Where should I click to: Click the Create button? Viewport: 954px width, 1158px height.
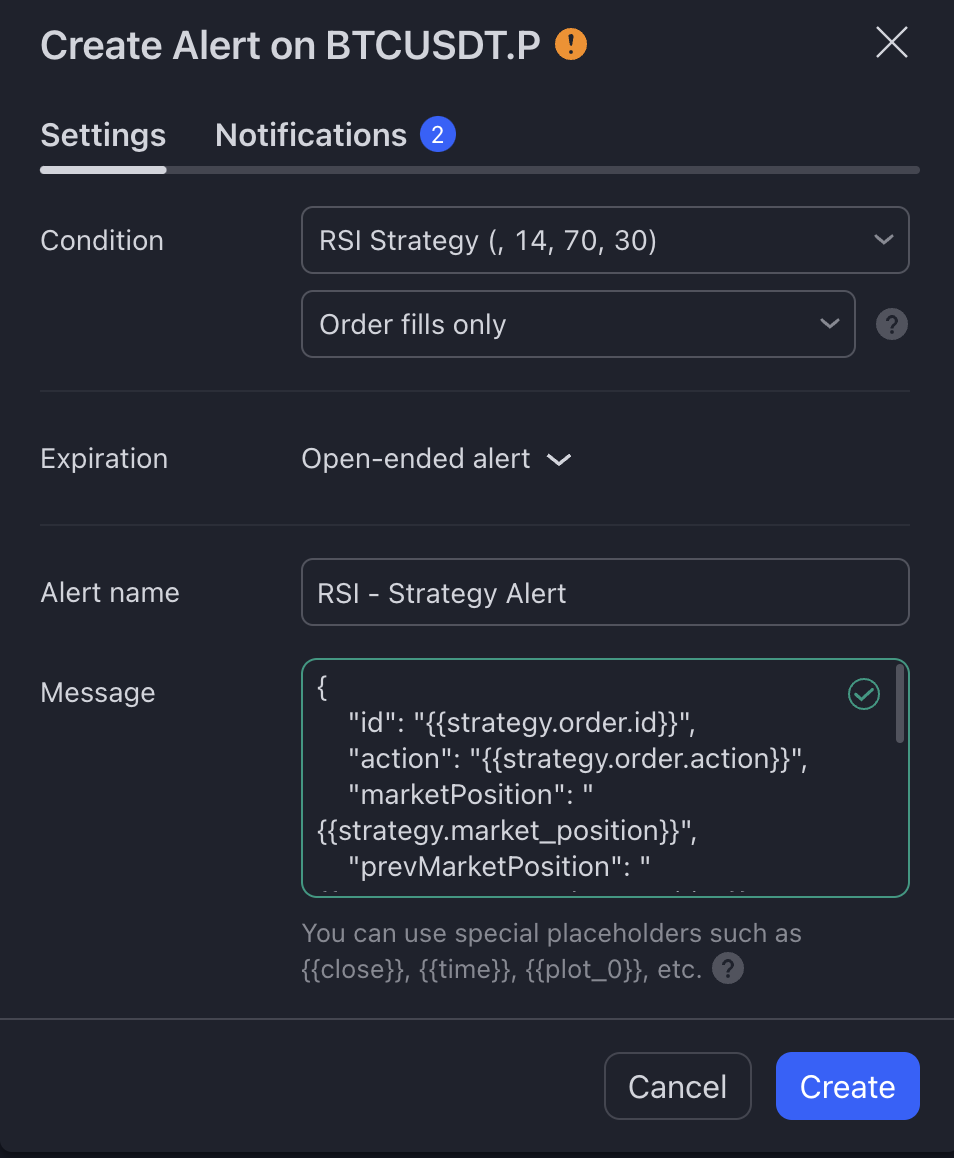(x=847, y=1086)
